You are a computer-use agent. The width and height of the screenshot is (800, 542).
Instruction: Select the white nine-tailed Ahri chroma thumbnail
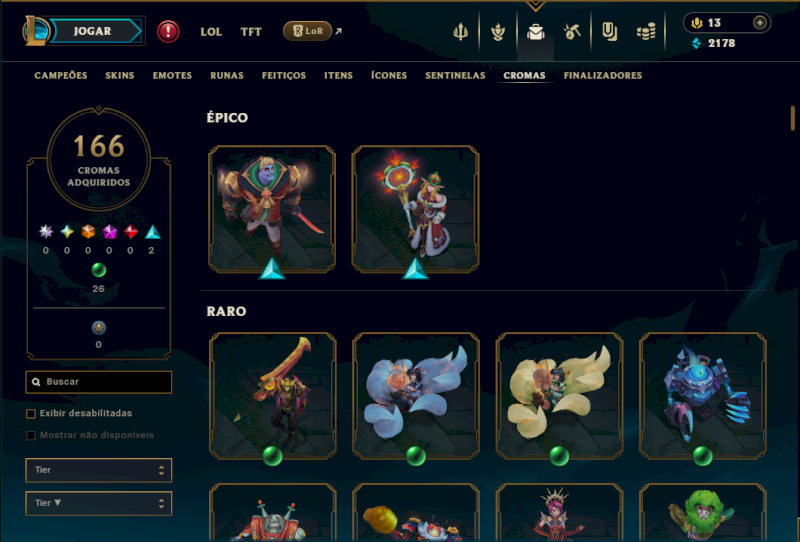(x=416, y=396)
